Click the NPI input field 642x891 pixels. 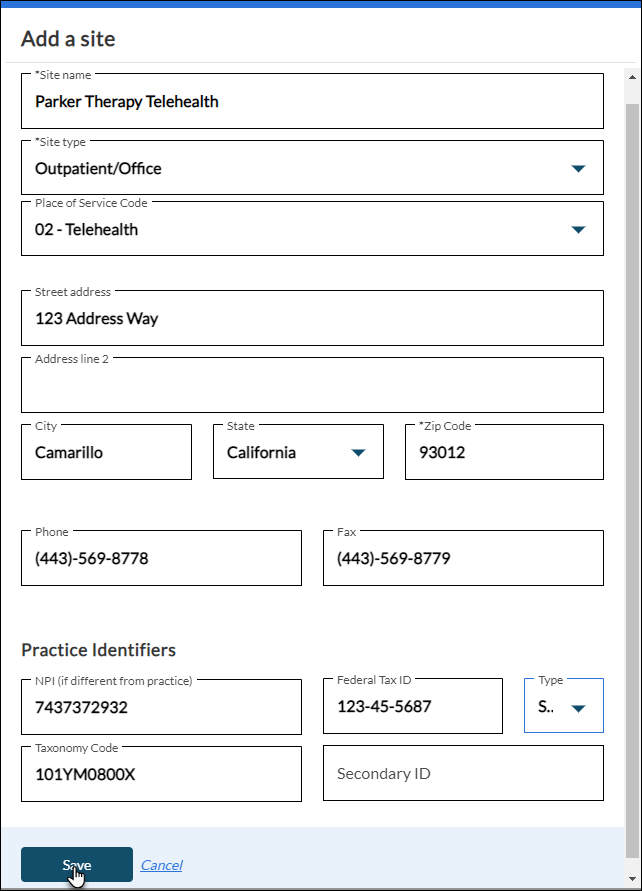161,708
